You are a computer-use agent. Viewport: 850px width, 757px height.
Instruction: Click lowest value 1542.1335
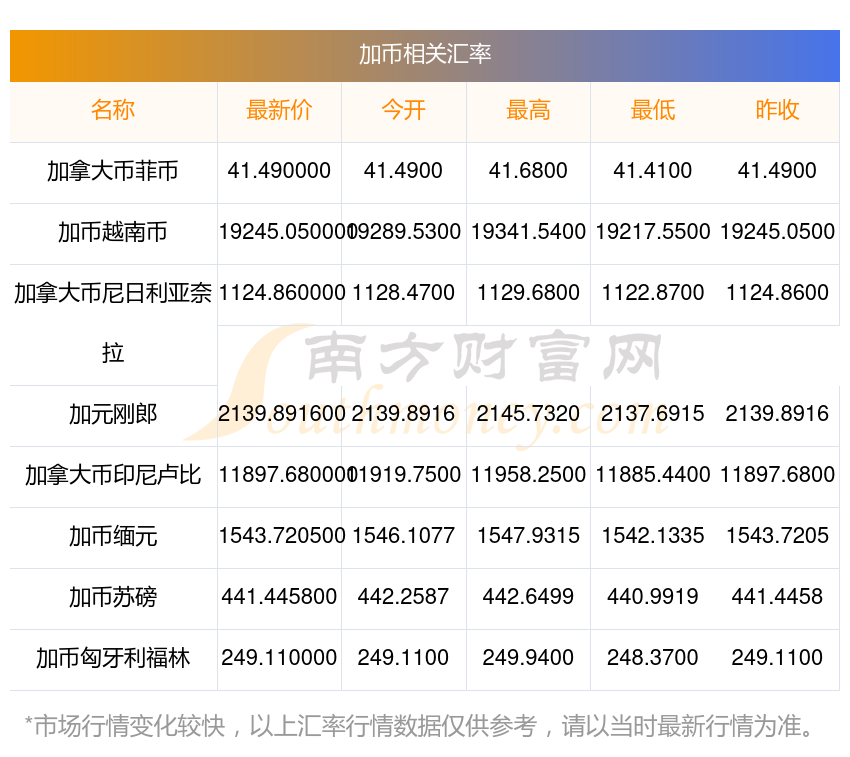coord(653,536)
